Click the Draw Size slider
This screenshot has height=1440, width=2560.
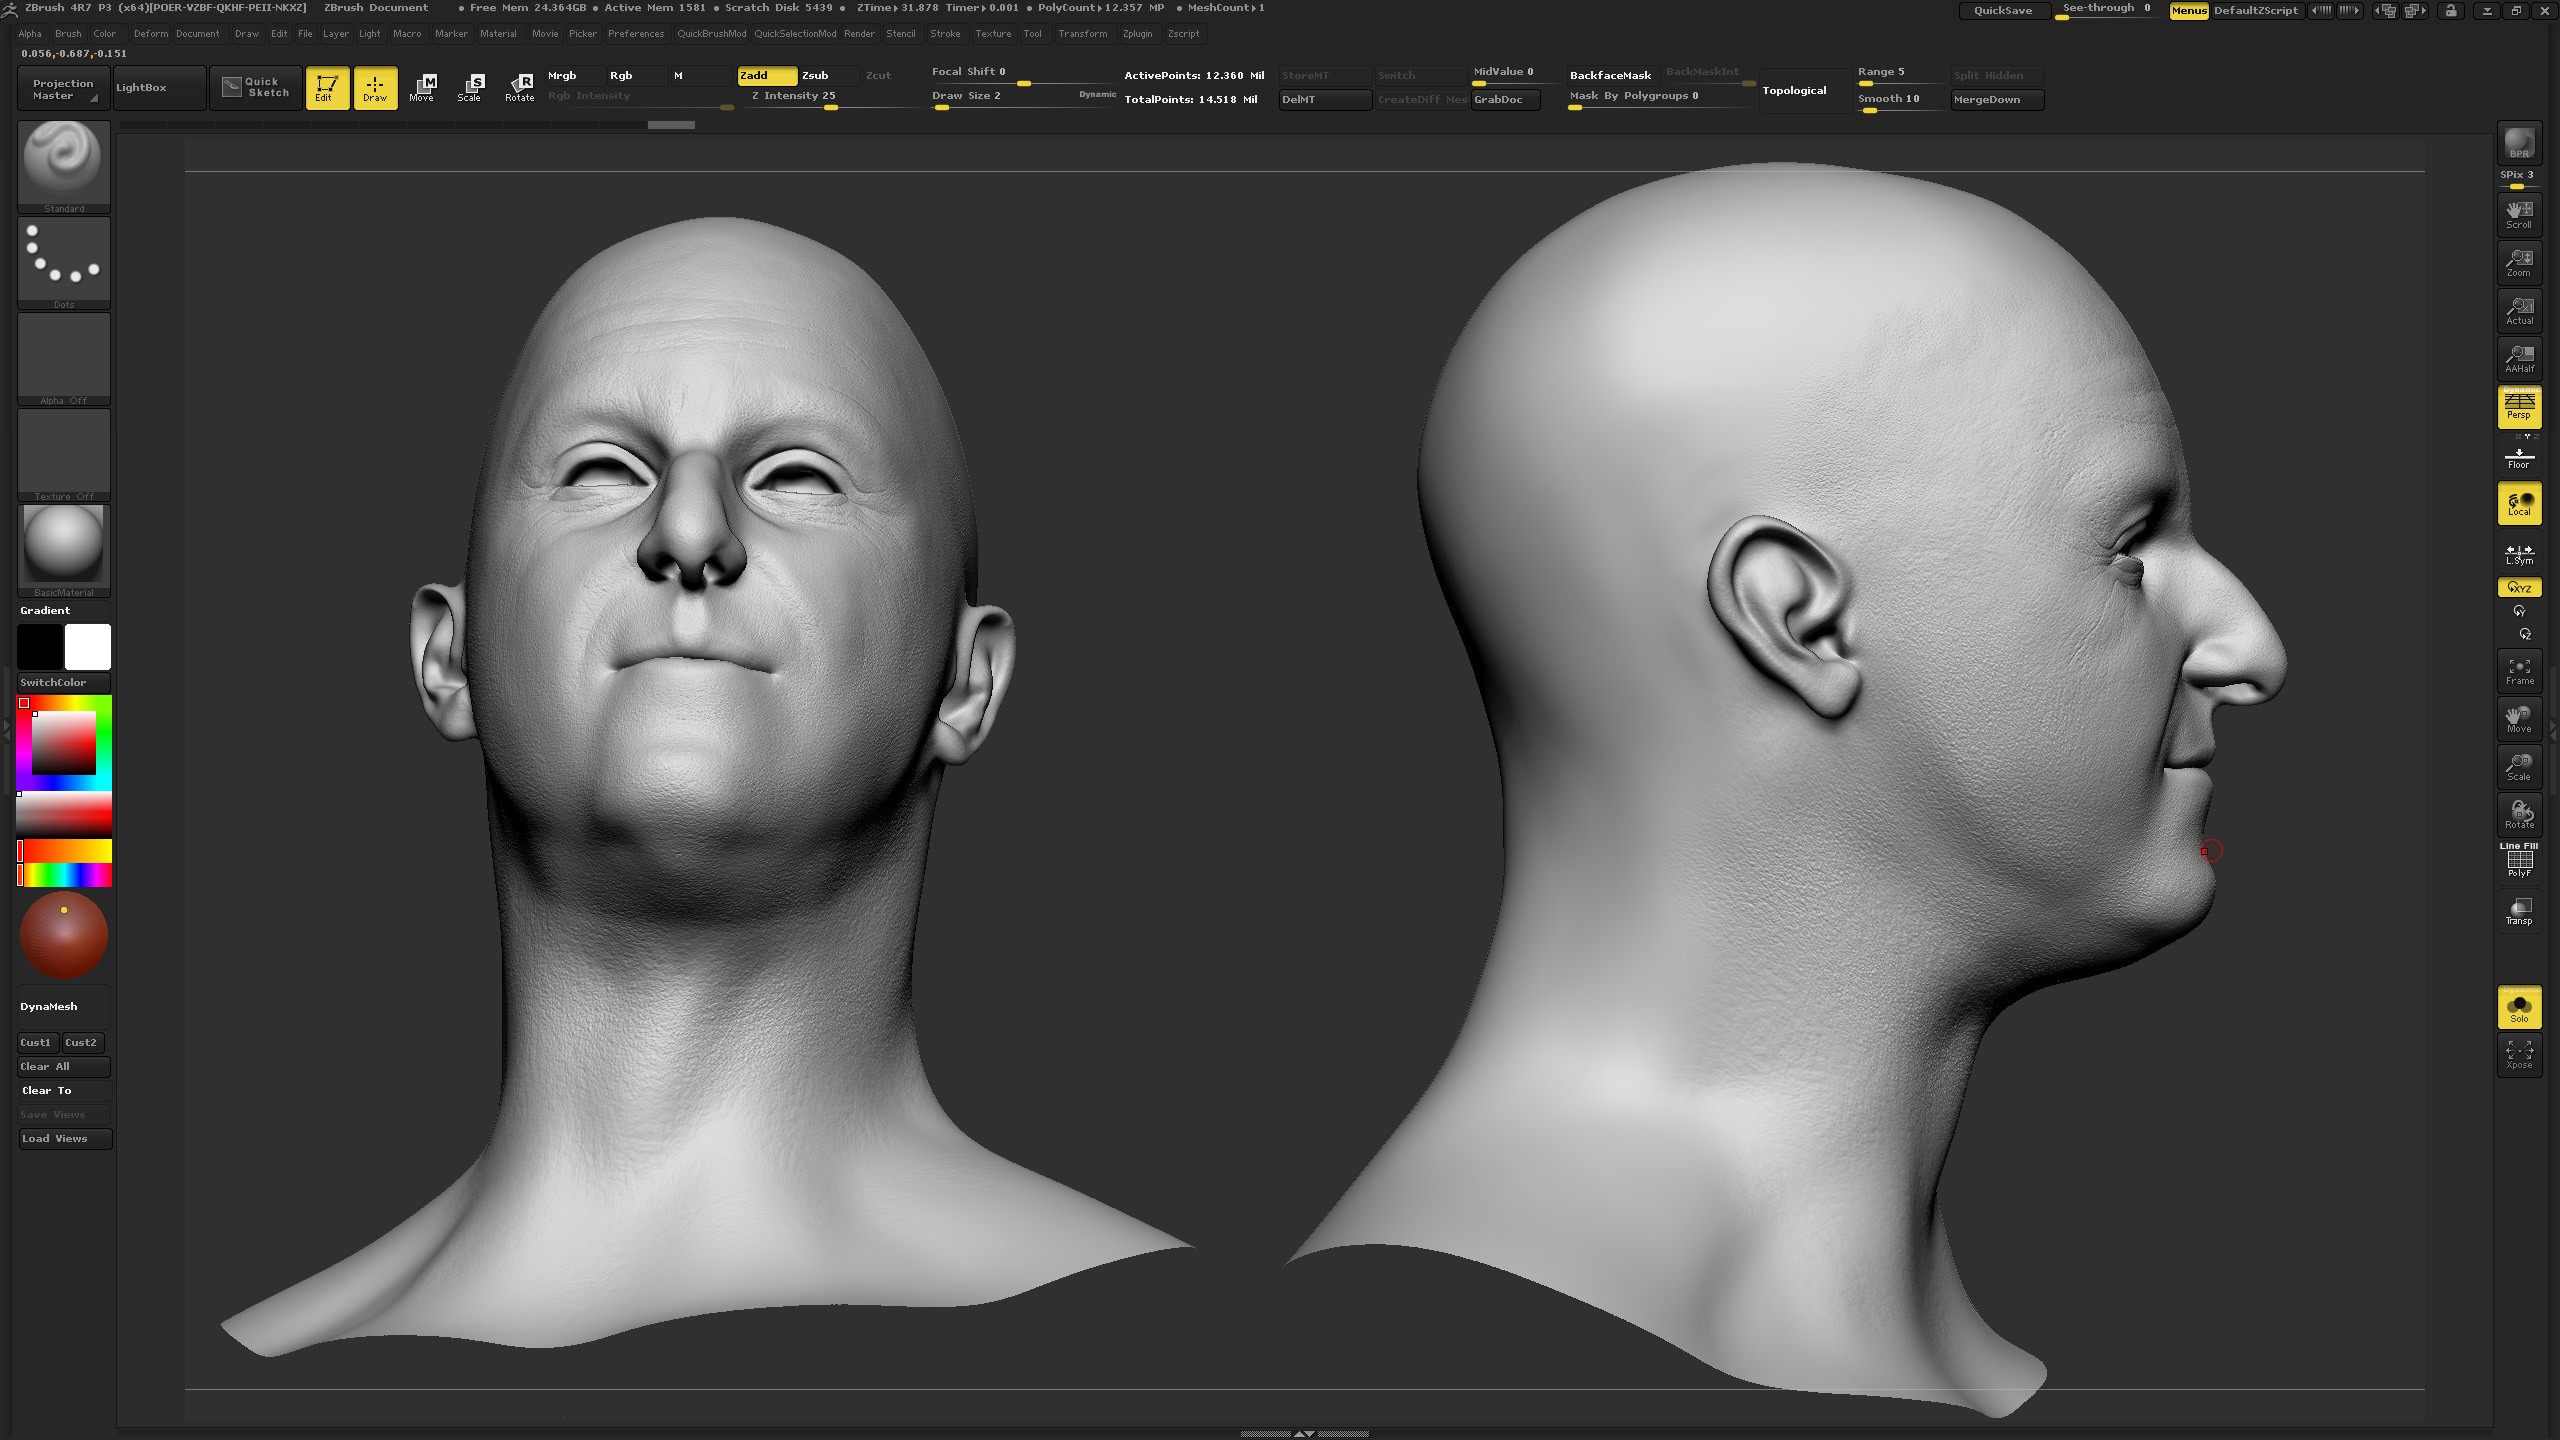click(x=1022, y=99)
